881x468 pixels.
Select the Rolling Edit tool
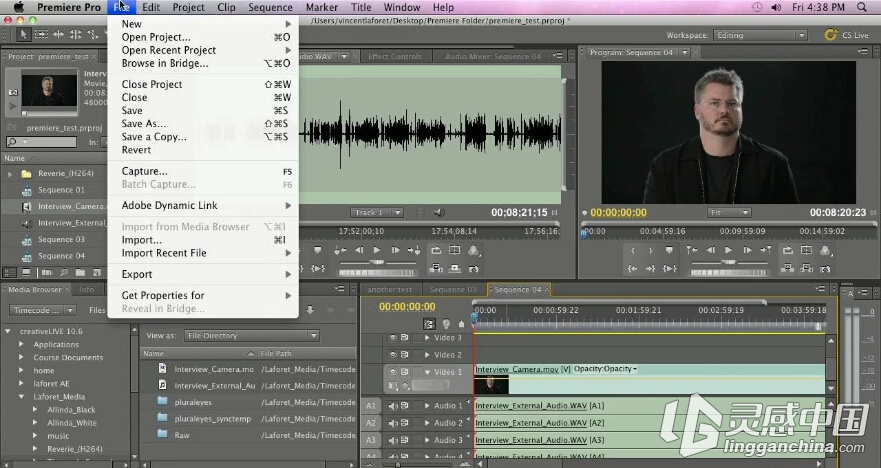point(76,34)
